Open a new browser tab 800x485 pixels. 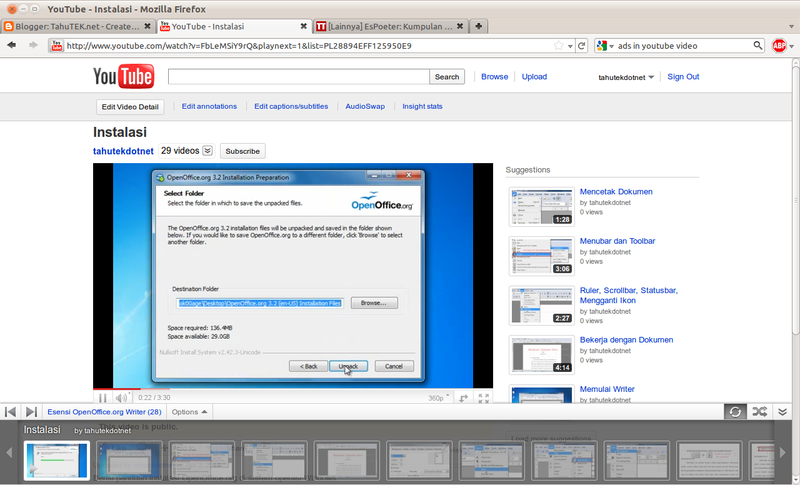pos(480,25)
